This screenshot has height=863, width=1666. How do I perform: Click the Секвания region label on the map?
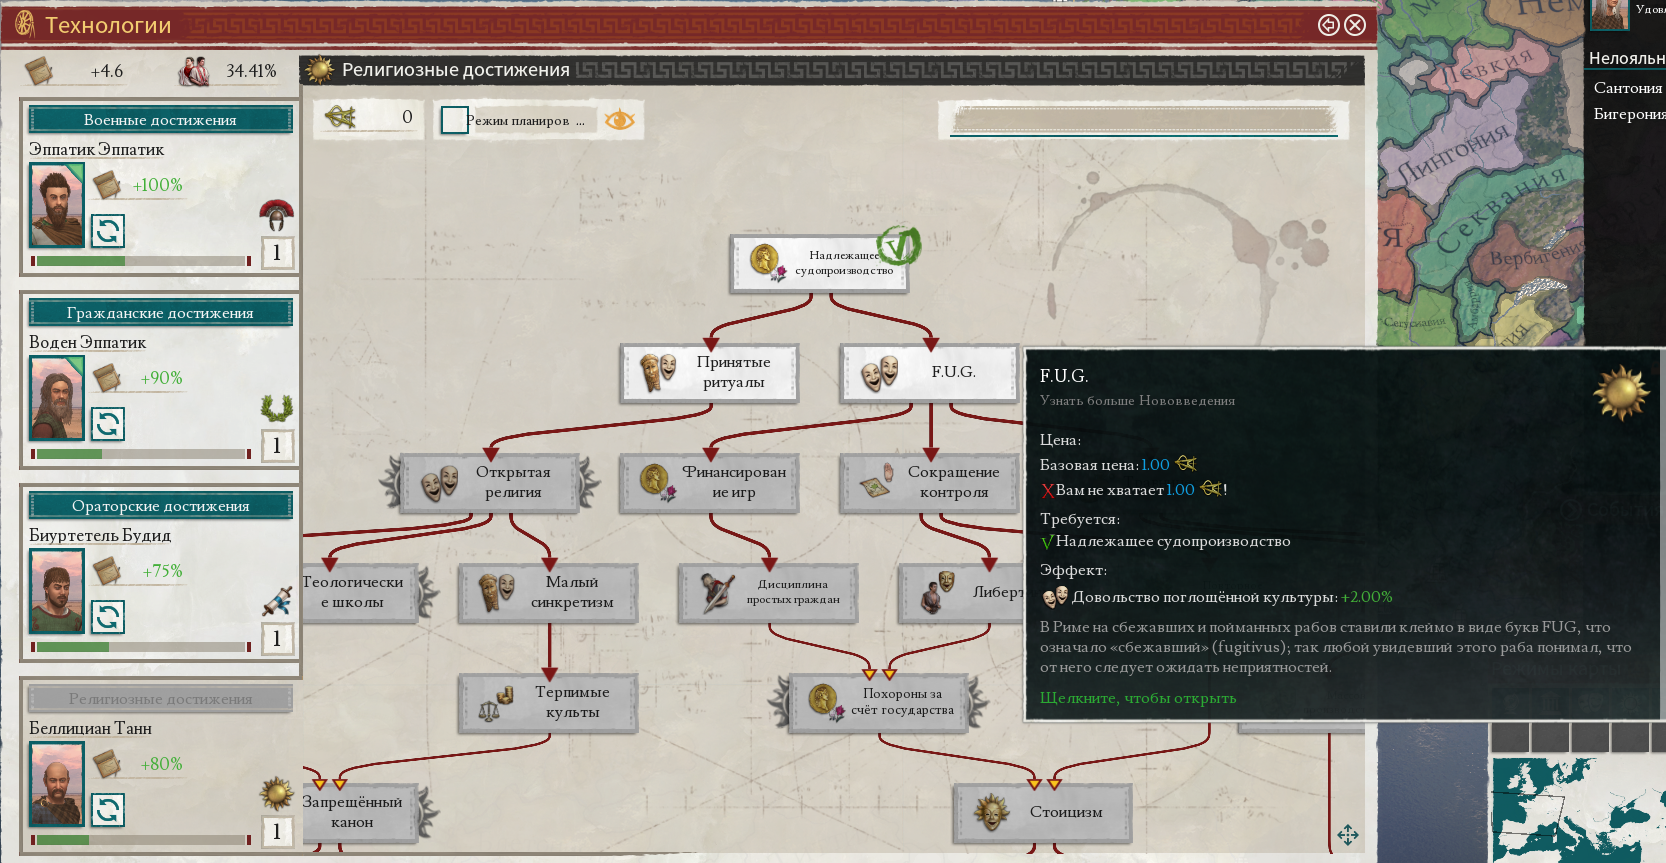pyautogui.click(x=1502, y=210)
